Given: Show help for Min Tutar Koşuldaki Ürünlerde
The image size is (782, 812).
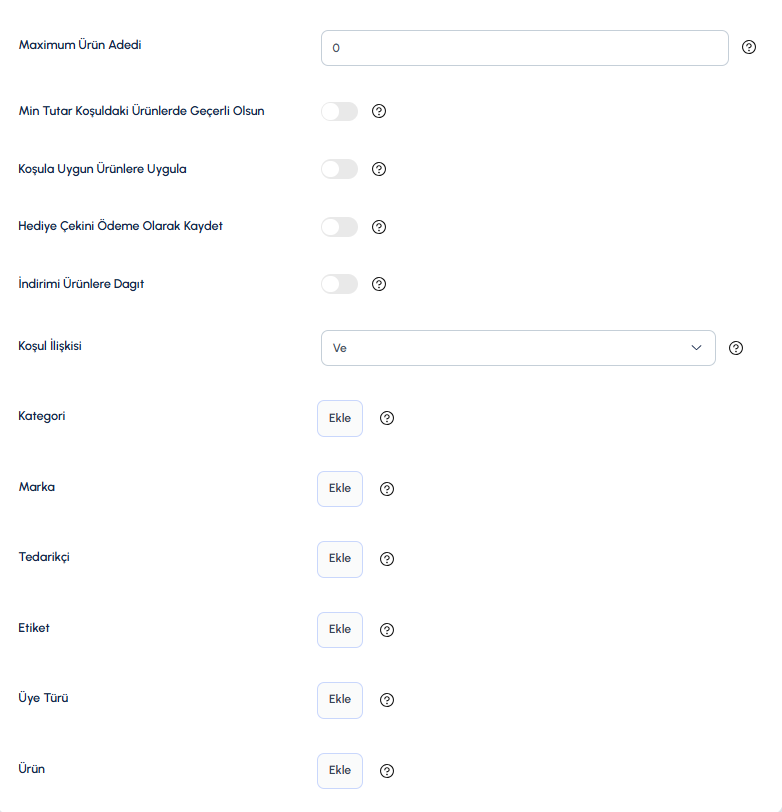Looking at the screenshot, I should (x=379, y=111).
